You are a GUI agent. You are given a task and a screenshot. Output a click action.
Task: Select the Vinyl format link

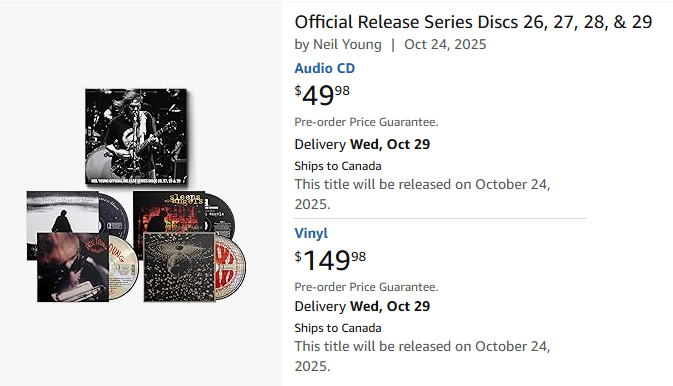(311, 233)
